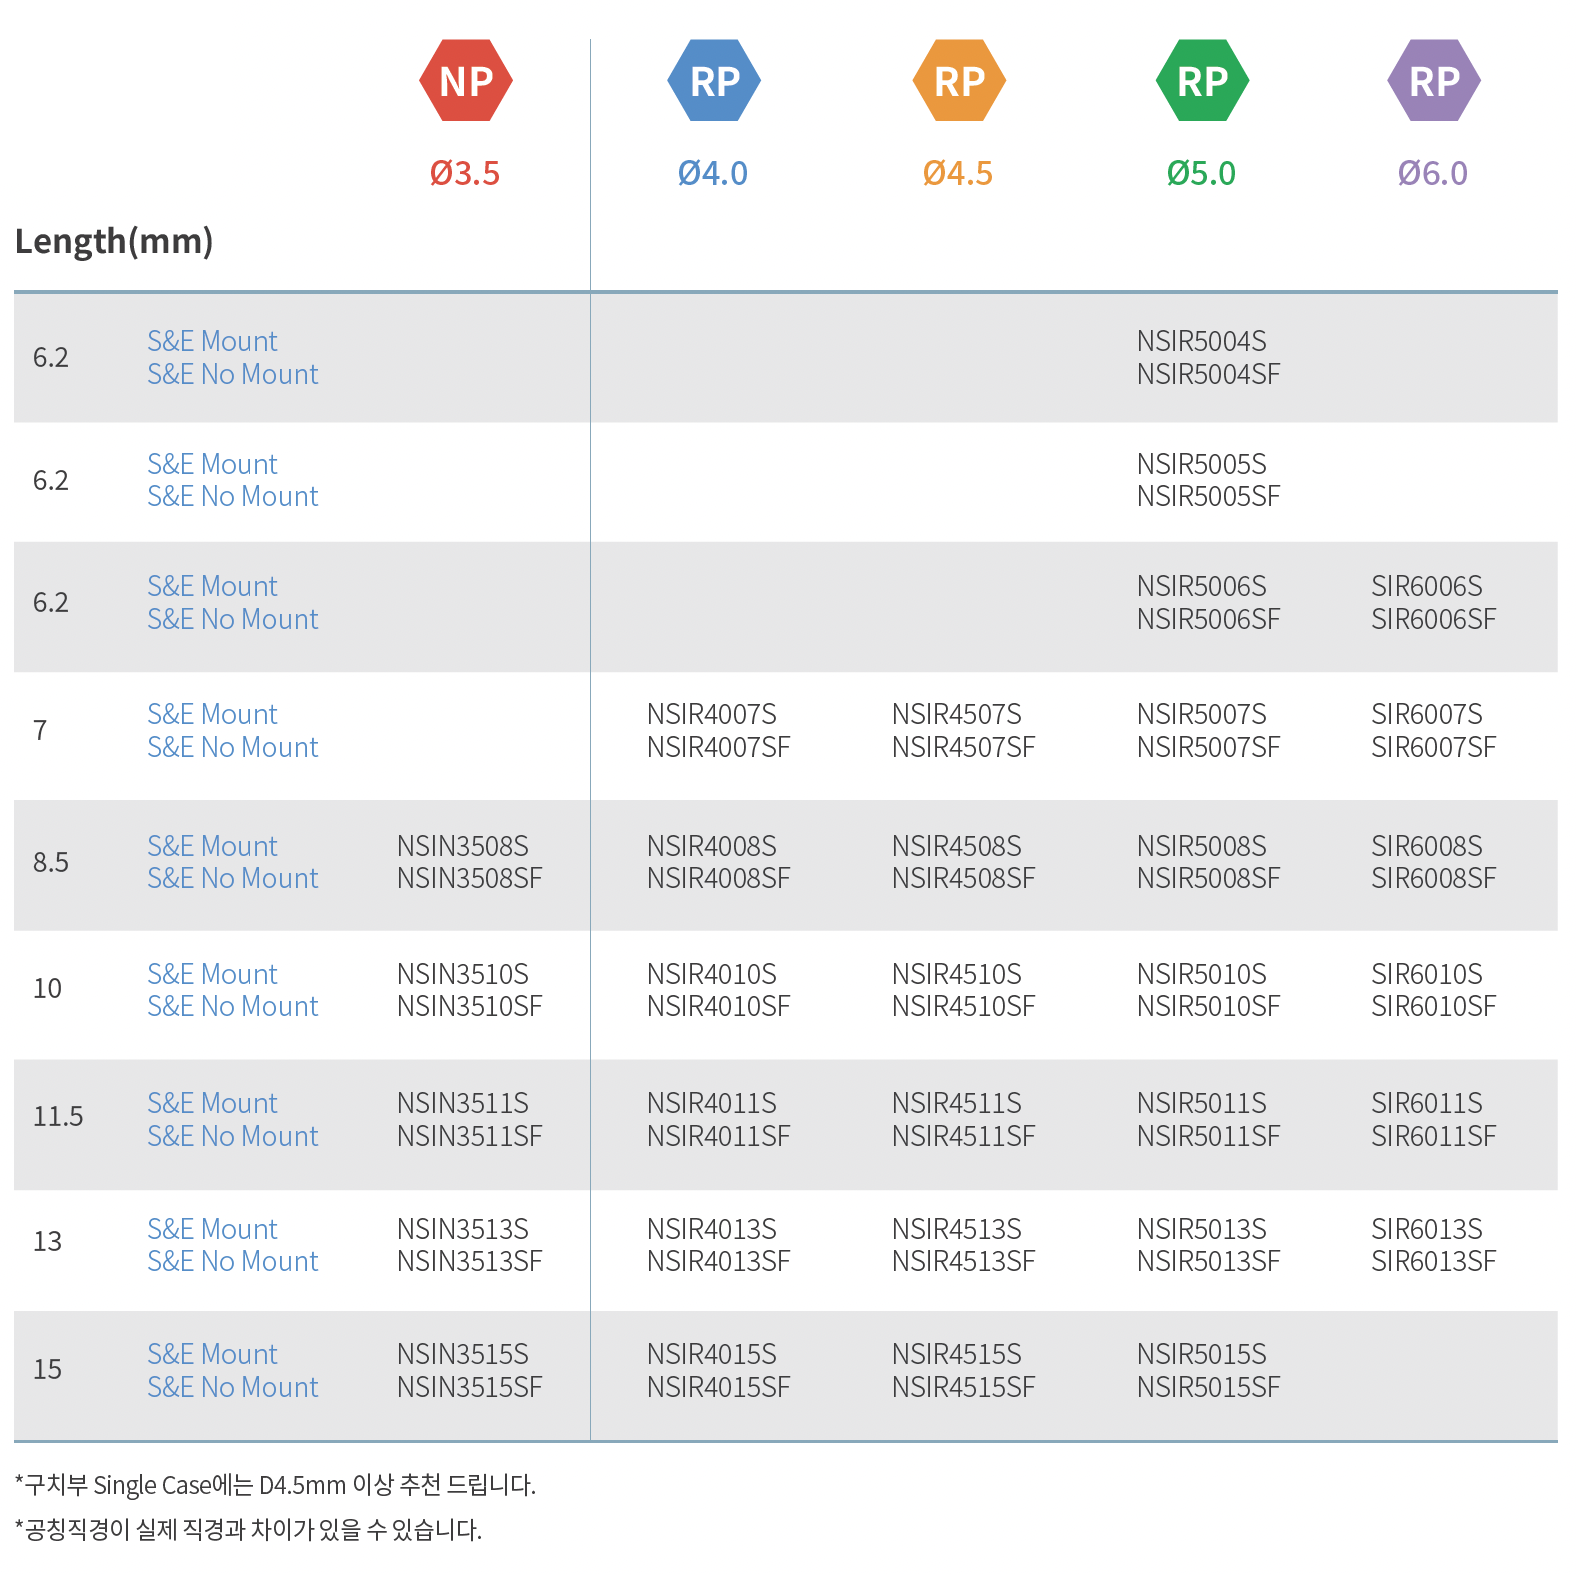Click S&E No Mount in the 13mm row

tap(233, 1261)
